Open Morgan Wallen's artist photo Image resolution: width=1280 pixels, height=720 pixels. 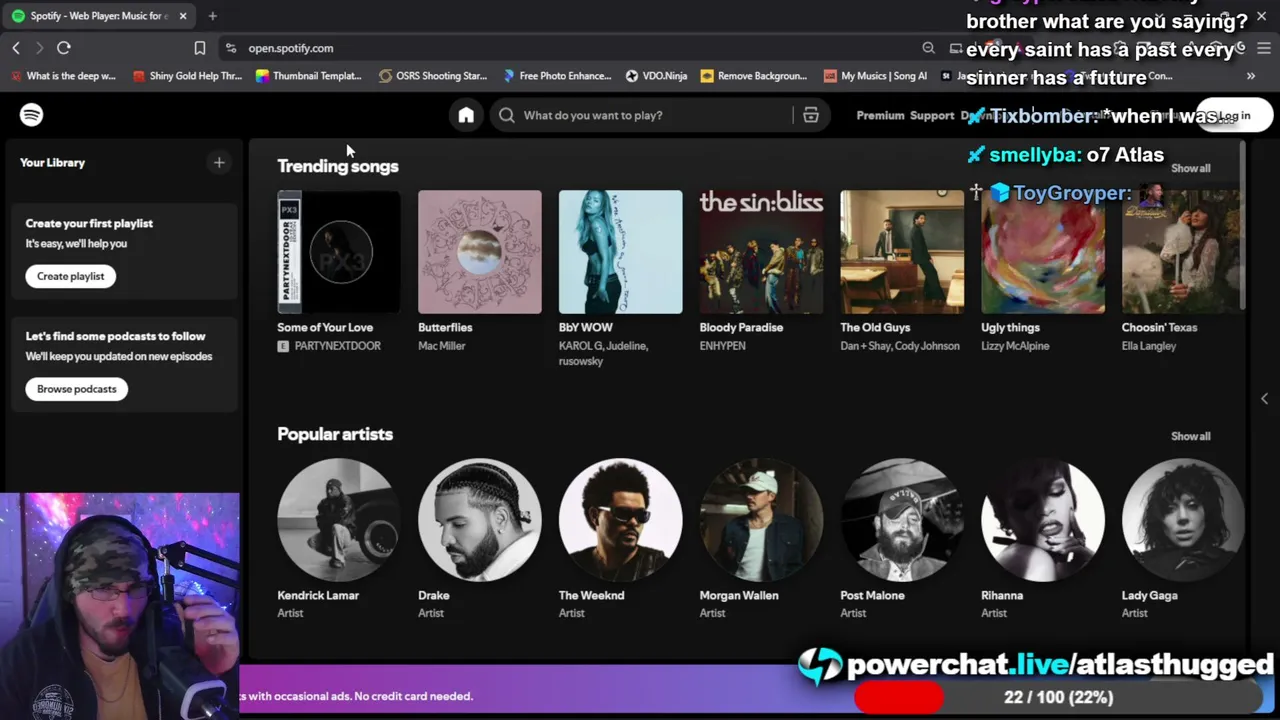pos(762,520)
